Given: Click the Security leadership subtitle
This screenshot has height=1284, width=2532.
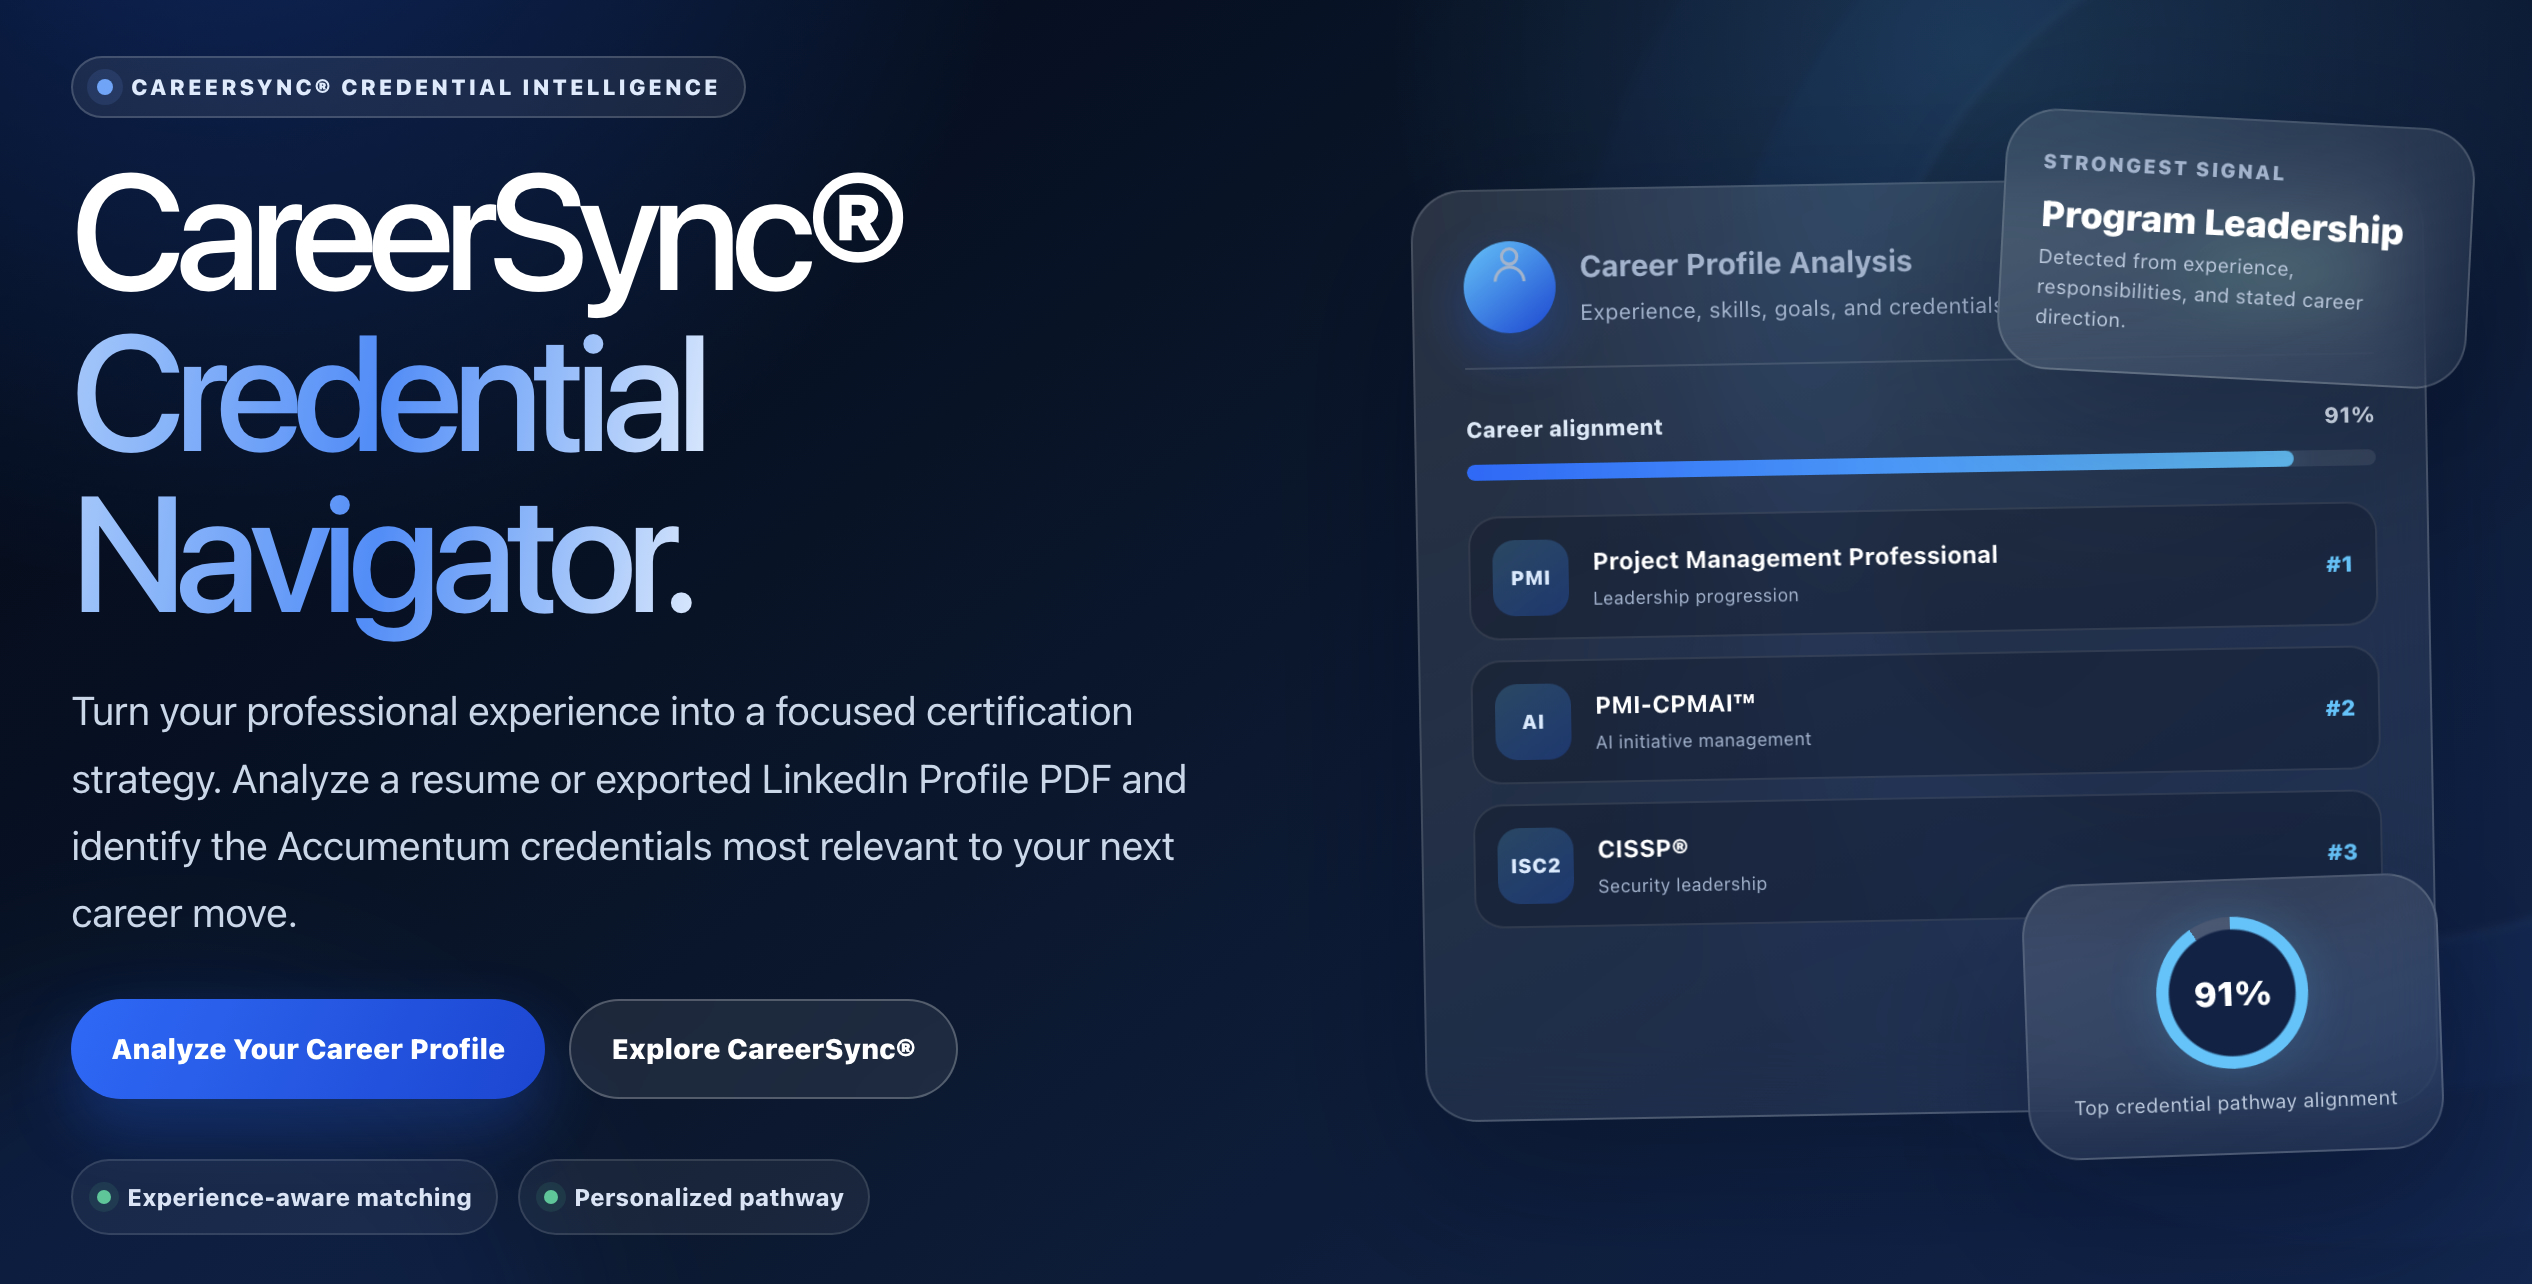Looking at the screenshot, I should [1682, 884].
